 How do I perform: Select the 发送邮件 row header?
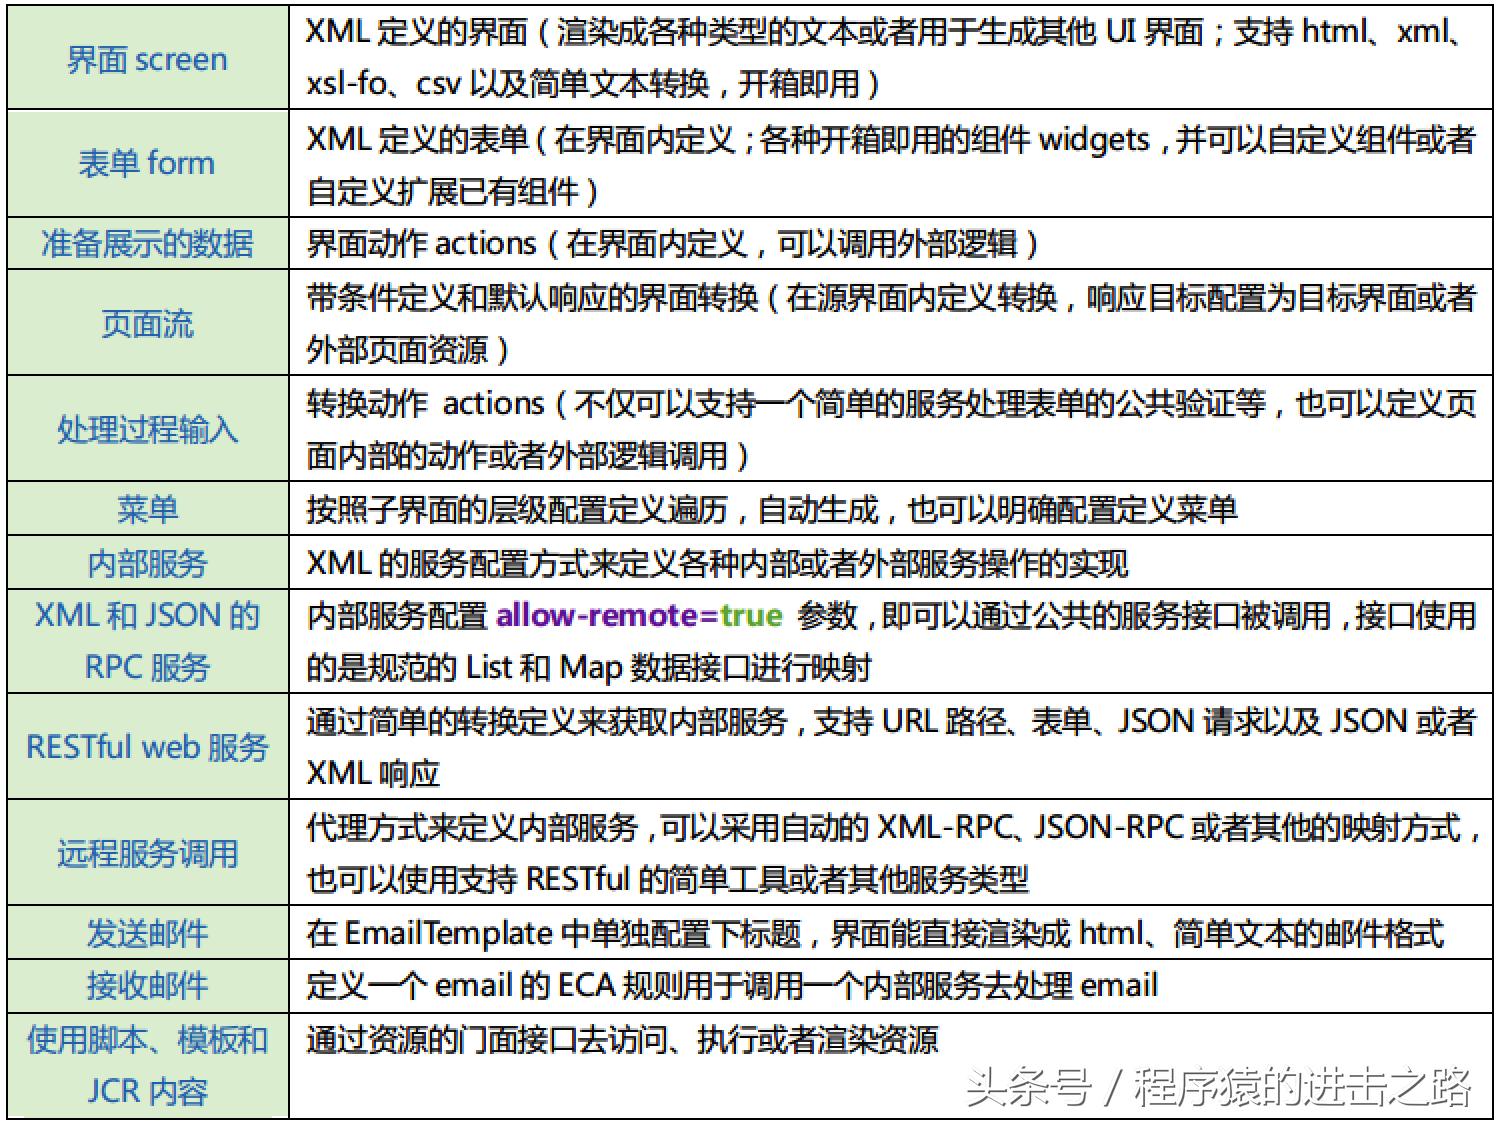146,932
